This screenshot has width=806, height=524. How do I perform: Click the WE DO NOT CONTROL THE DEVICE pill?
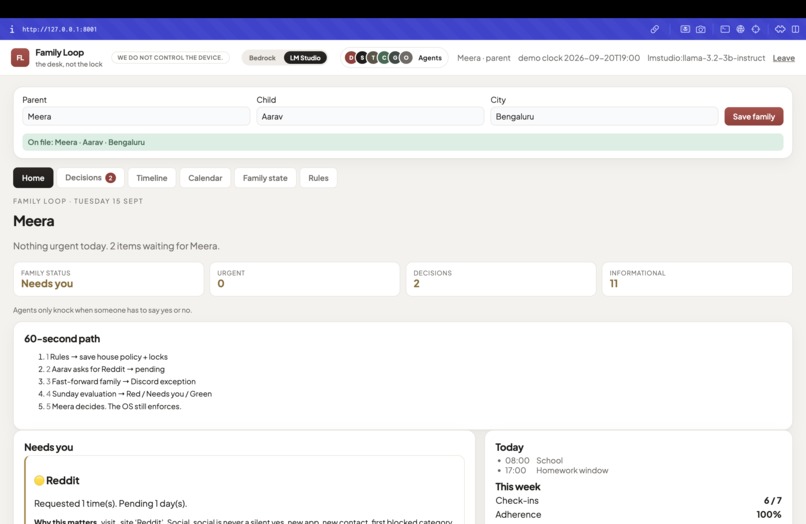pos(170,58)
